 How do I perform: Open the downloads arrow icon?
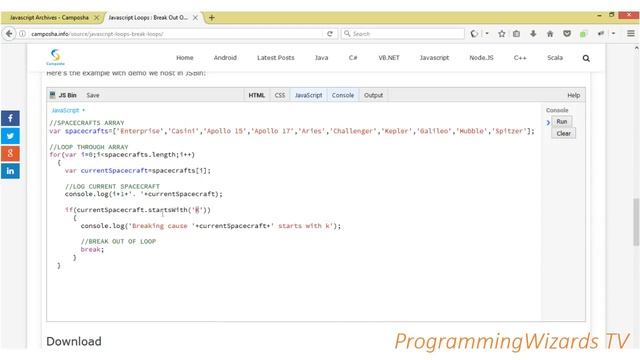tap(533, 34)
